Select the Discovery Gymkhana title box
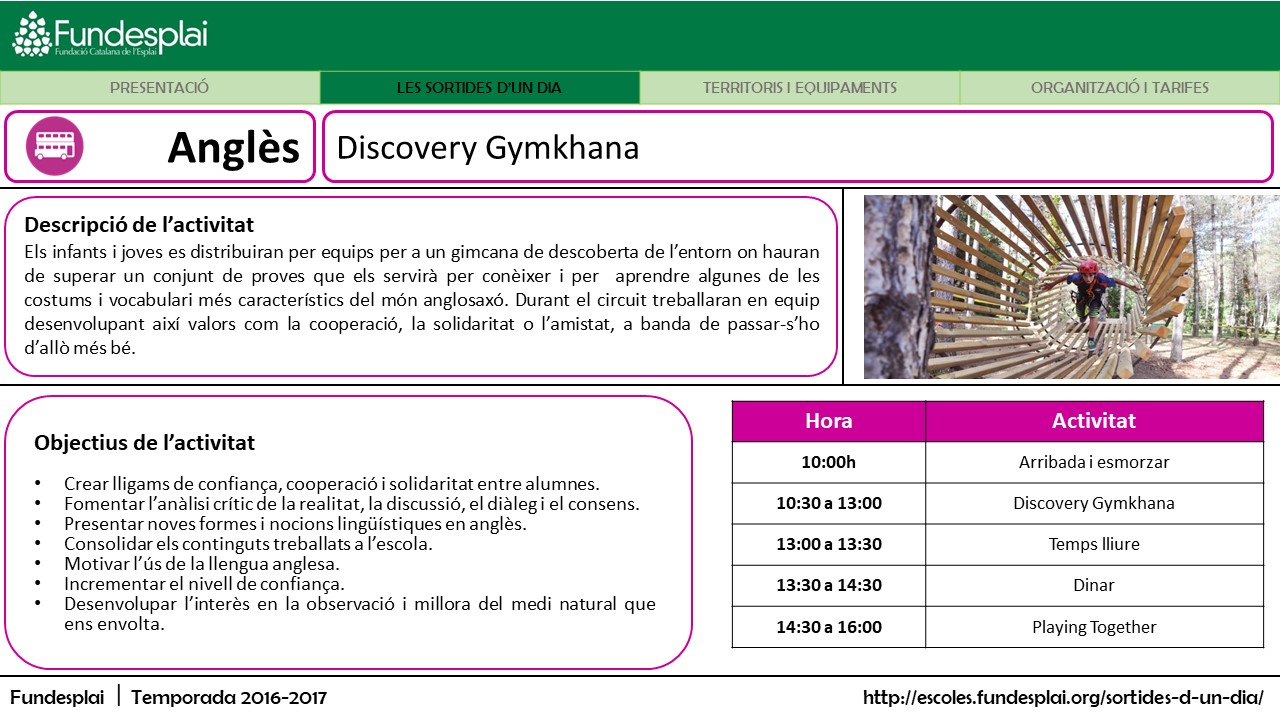1280x720 pixels. tap(800, 147)
